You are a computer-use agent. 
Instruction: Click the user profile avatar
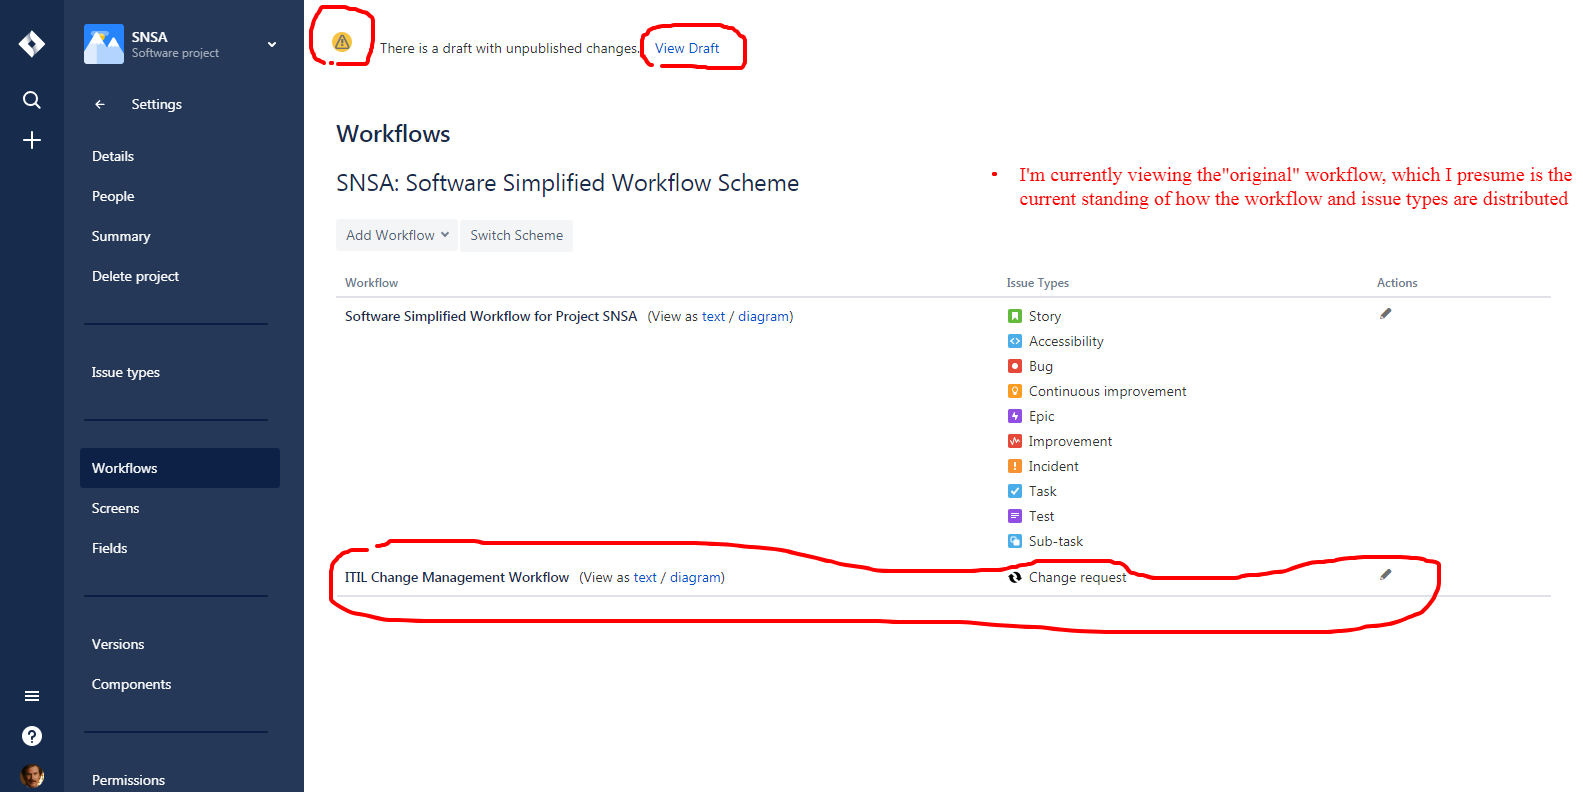click(x=32, y=776)
